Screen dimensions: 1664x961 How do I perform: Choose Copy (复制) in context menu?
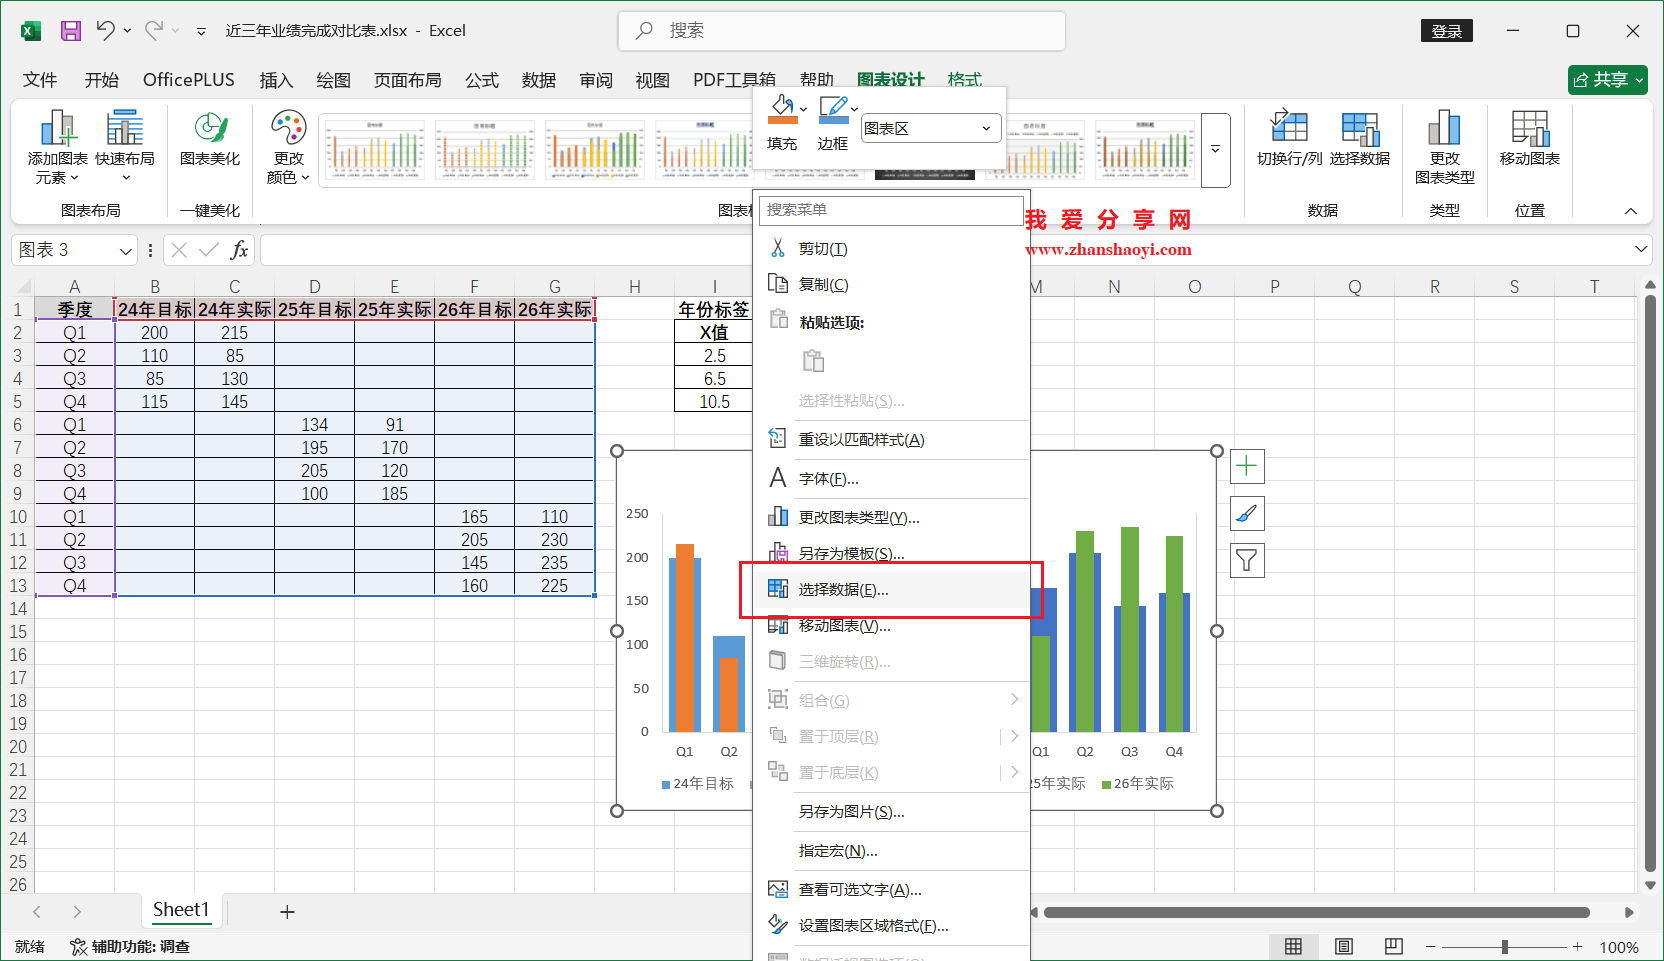(x=892, y=285)
